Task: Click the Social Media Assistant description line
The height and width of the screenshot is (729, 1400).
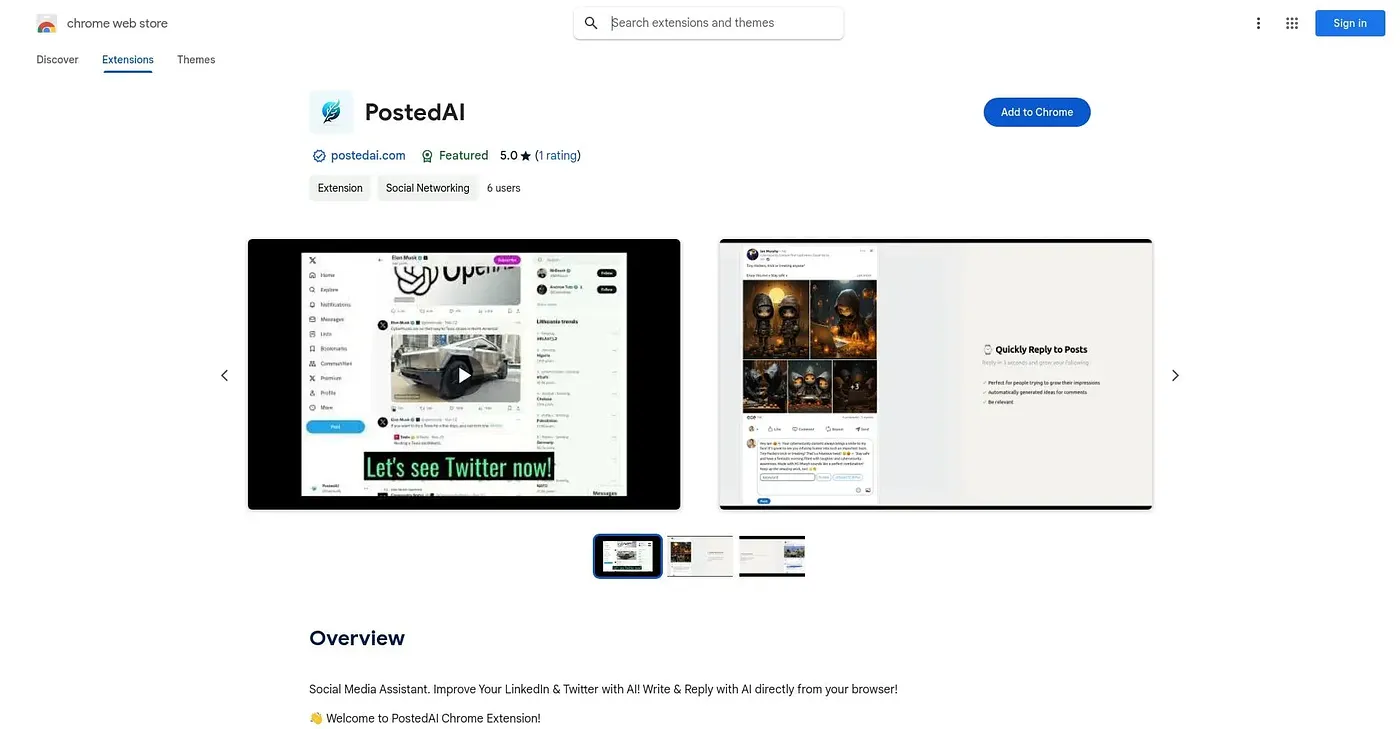Action: (603, 689)
